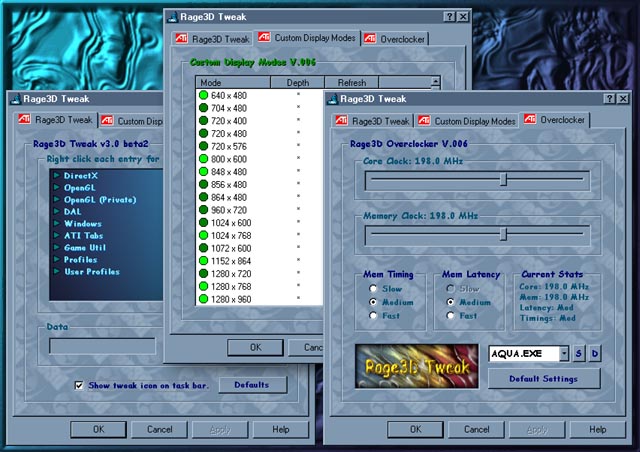
Task: Open the AQUA.EXE profile dropdown
Action: (x=564, y=354)
